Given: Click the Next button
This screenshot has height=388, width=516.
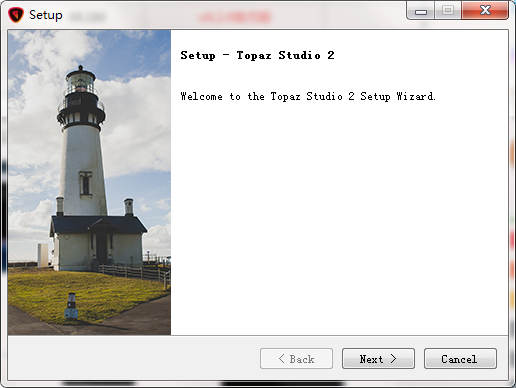Looking at the screenshot, I should (378, 359).
